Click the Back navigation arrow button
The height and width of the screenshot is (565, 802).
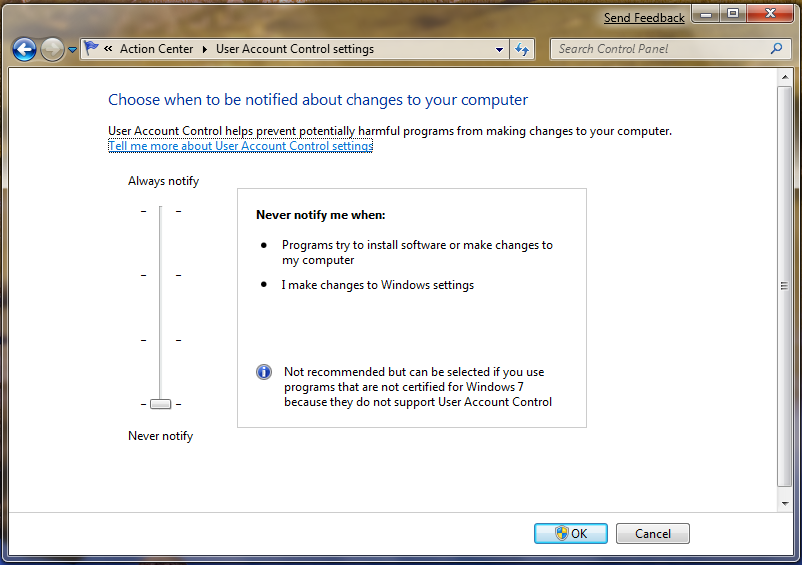click(24, 49)
